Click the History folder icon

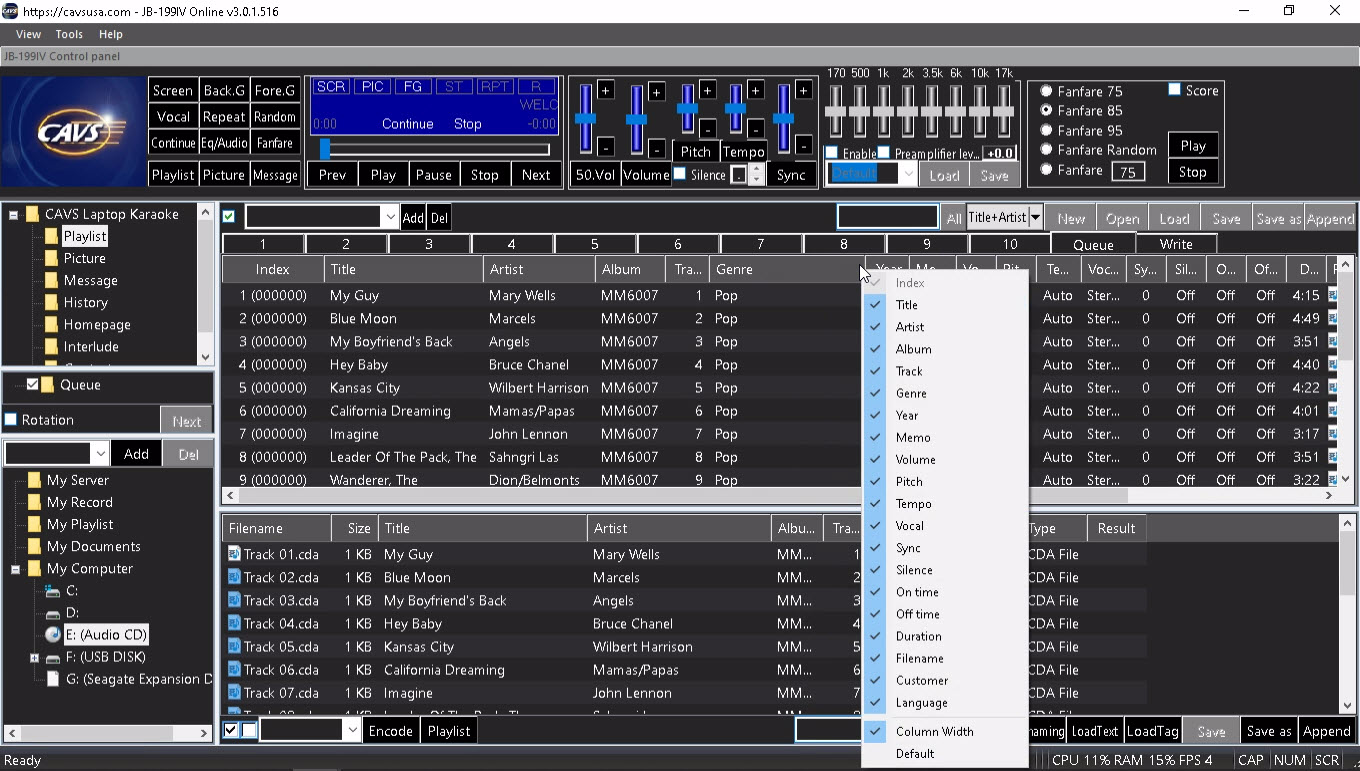tap(50, 302)
